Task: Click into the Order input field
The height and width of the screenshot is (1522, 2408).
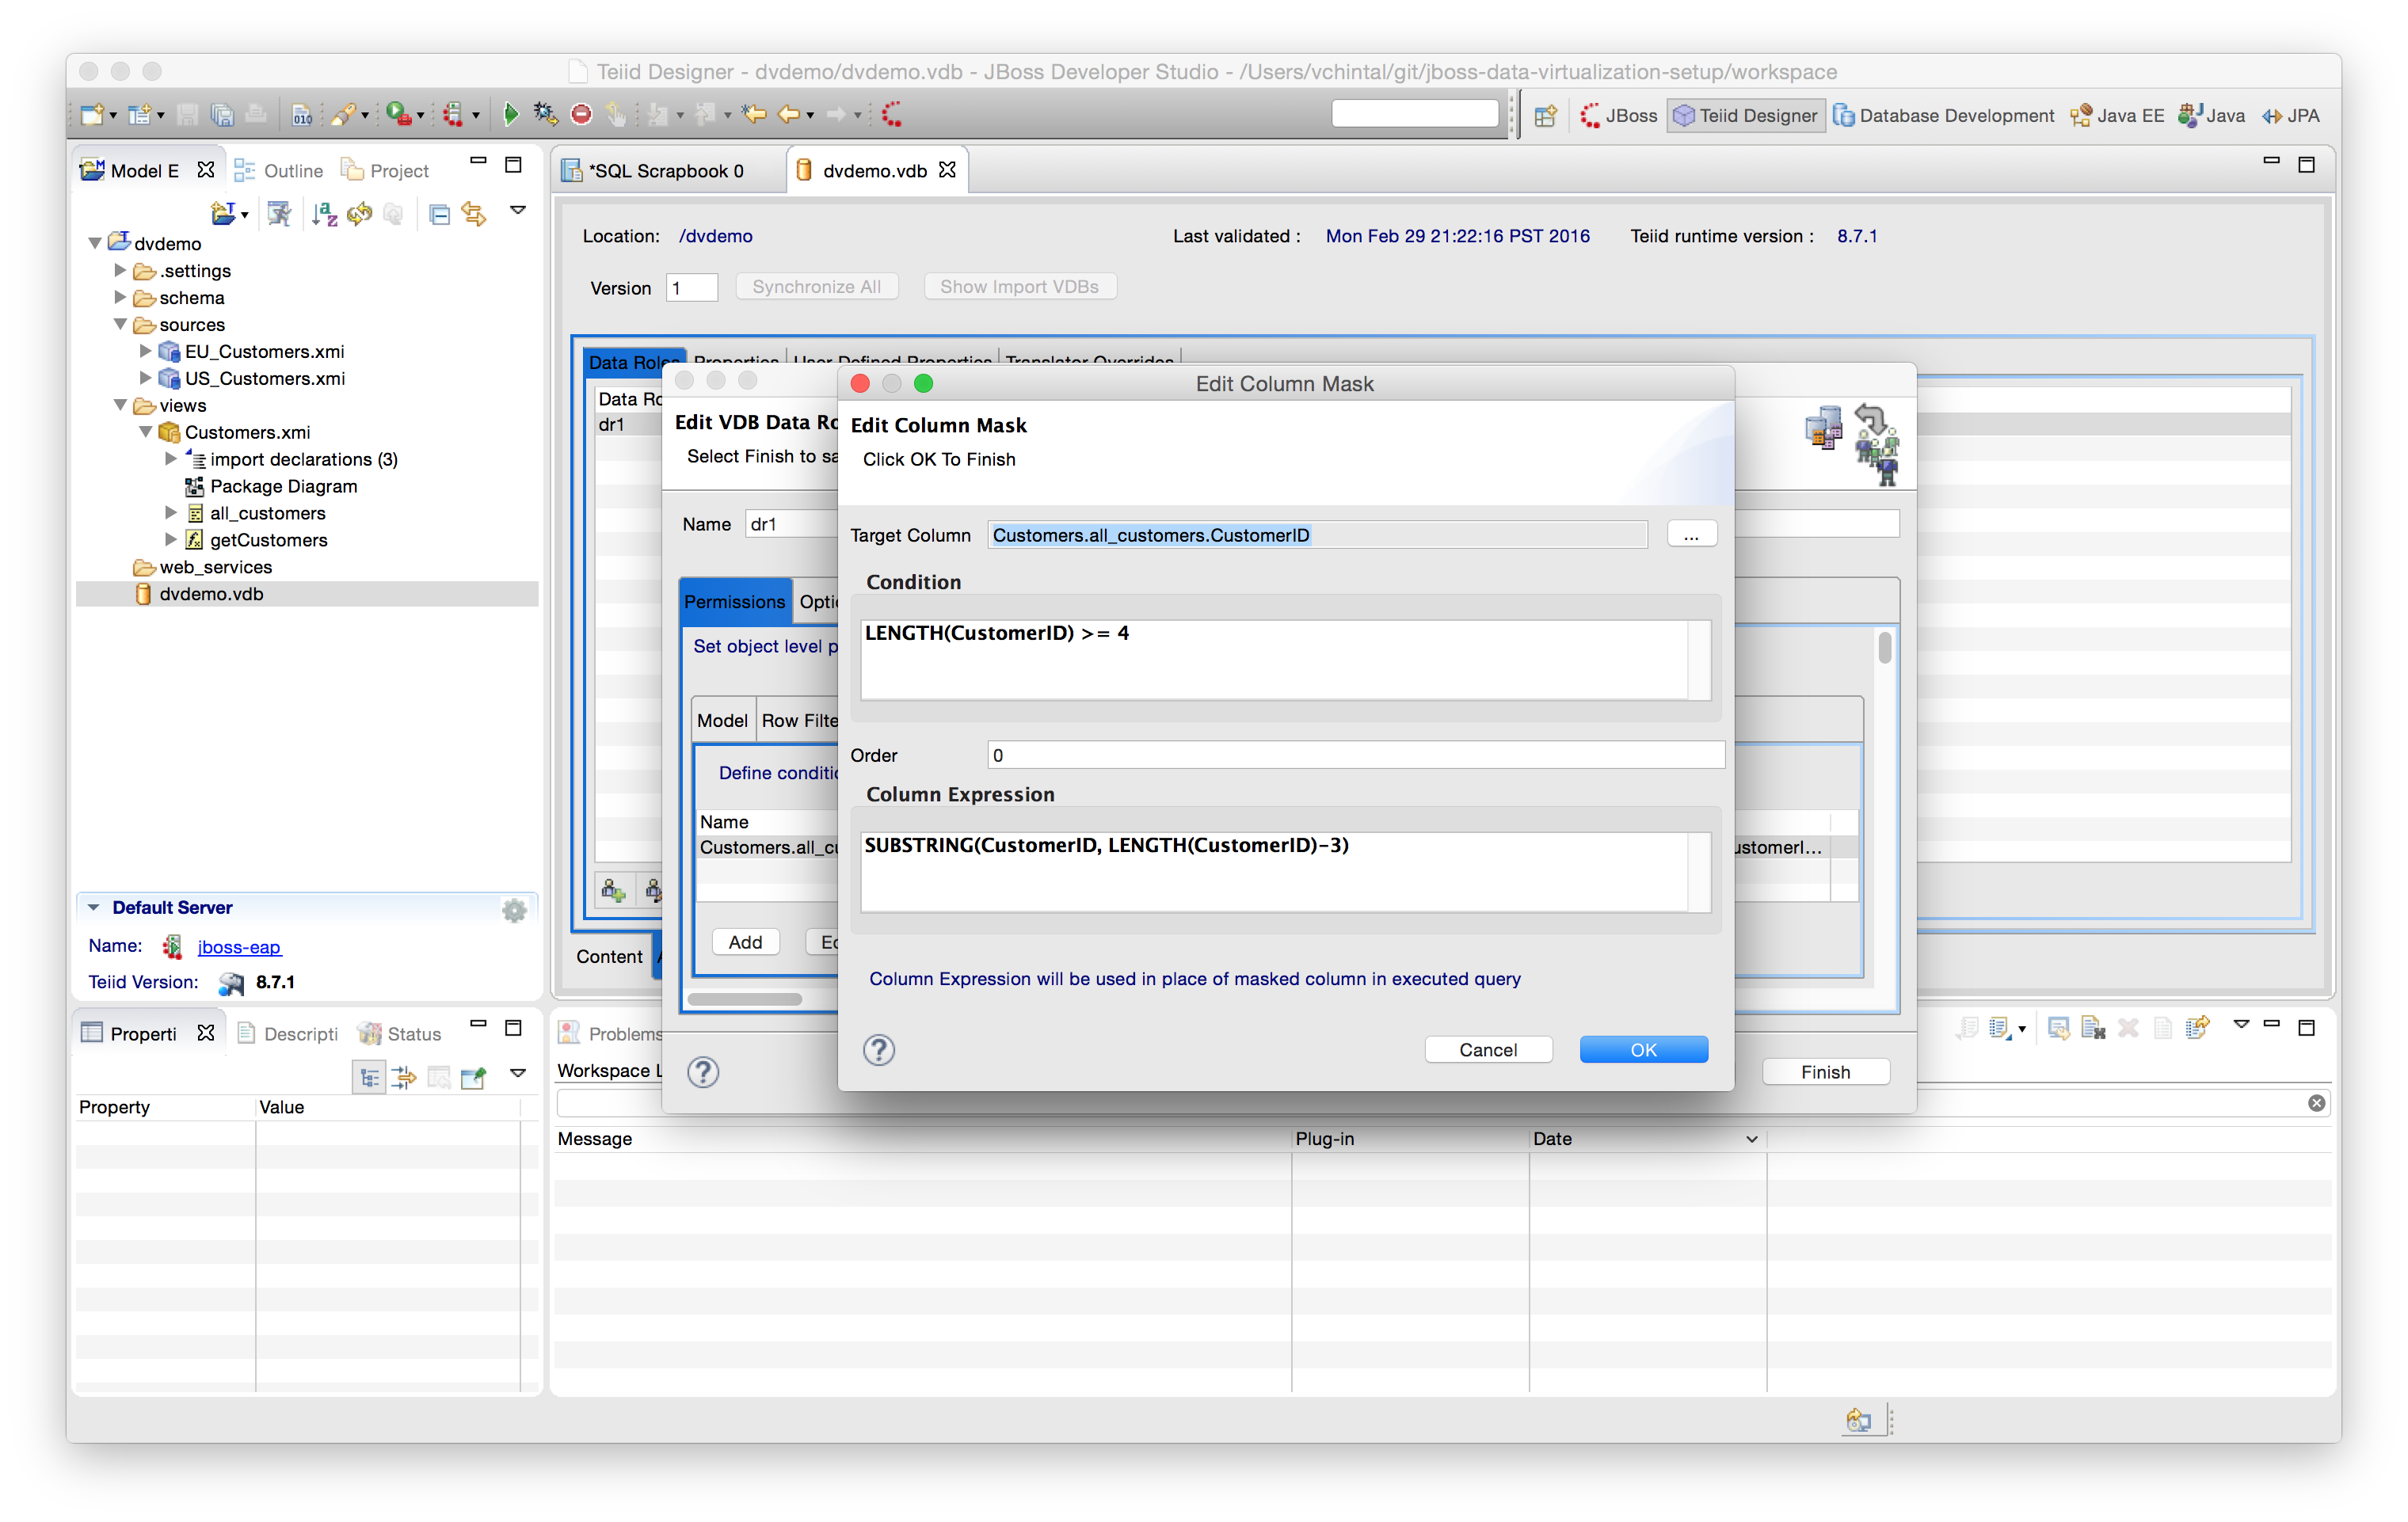Action: click(x=1354, y=755)
